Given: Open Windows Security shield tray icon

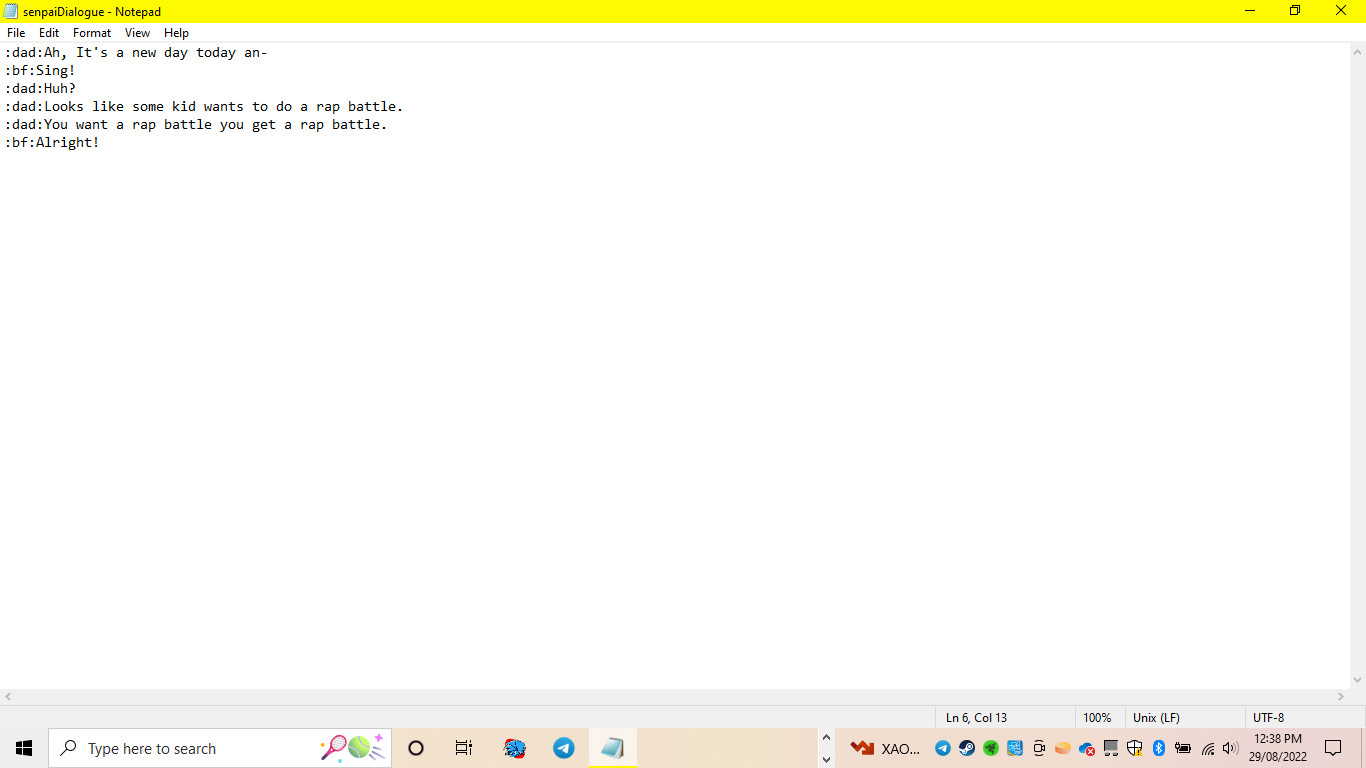Looking at the screenshot, I should [x=1135, y=748].
